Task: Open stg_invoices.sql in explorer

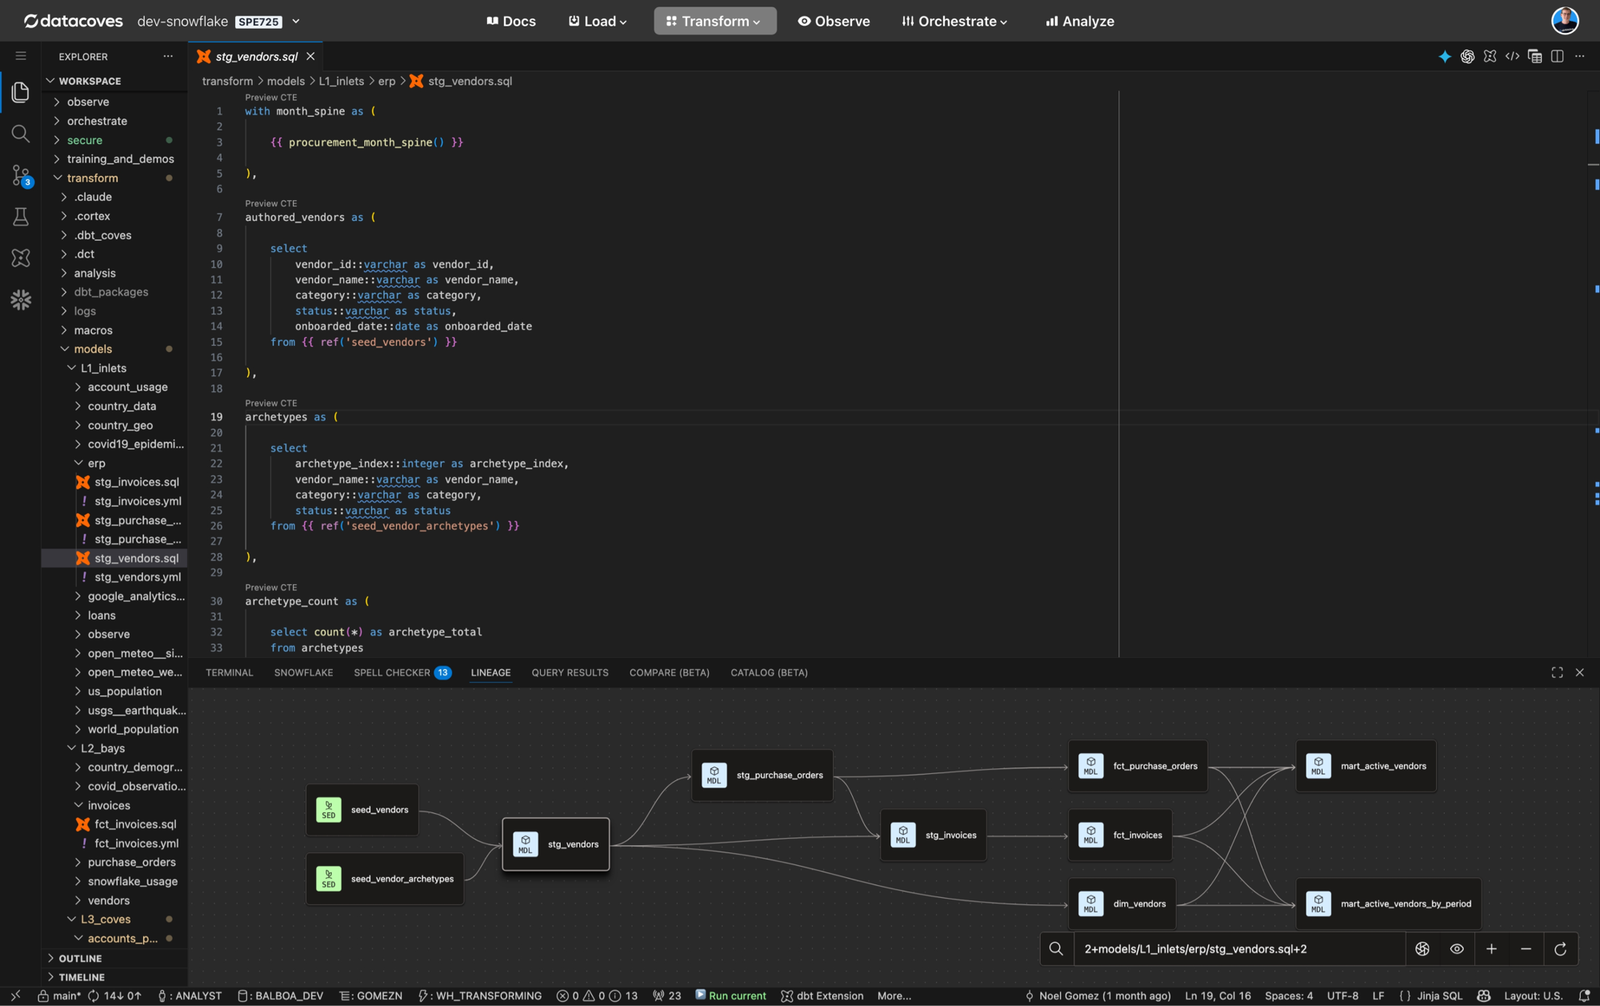Action: point(137,482)
